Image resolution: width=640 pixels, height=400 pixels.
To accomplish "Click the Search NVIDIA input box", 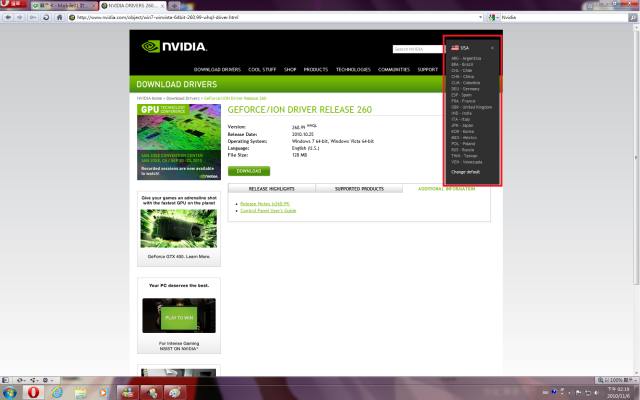I will click(418, 49).
